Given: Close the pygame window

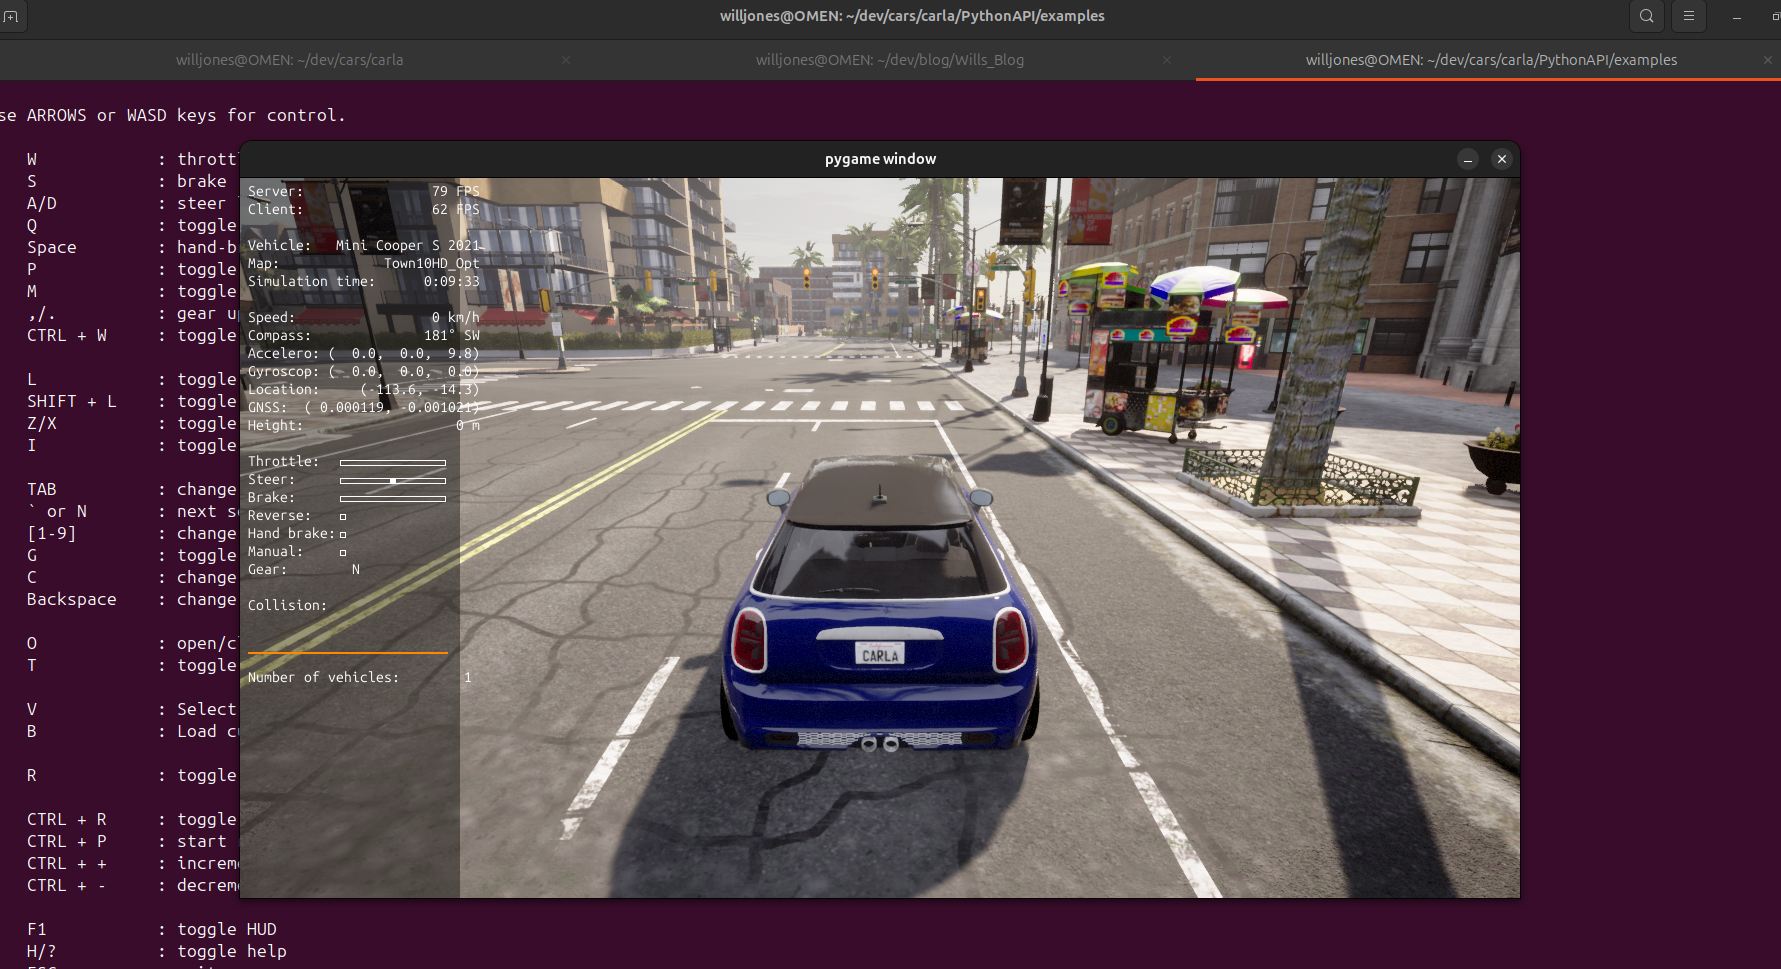Looking at the screenshot, I should point(1502,159).
